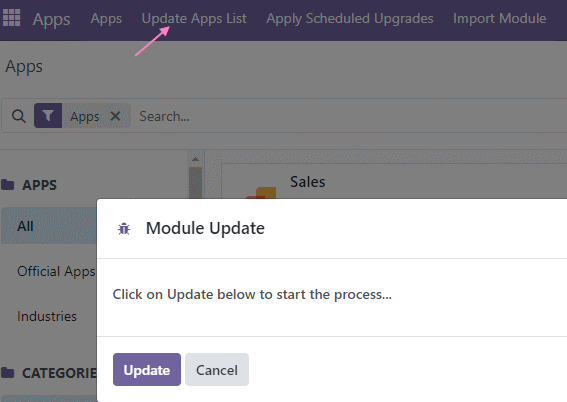Select Import Module menu item

coord(499,18)
